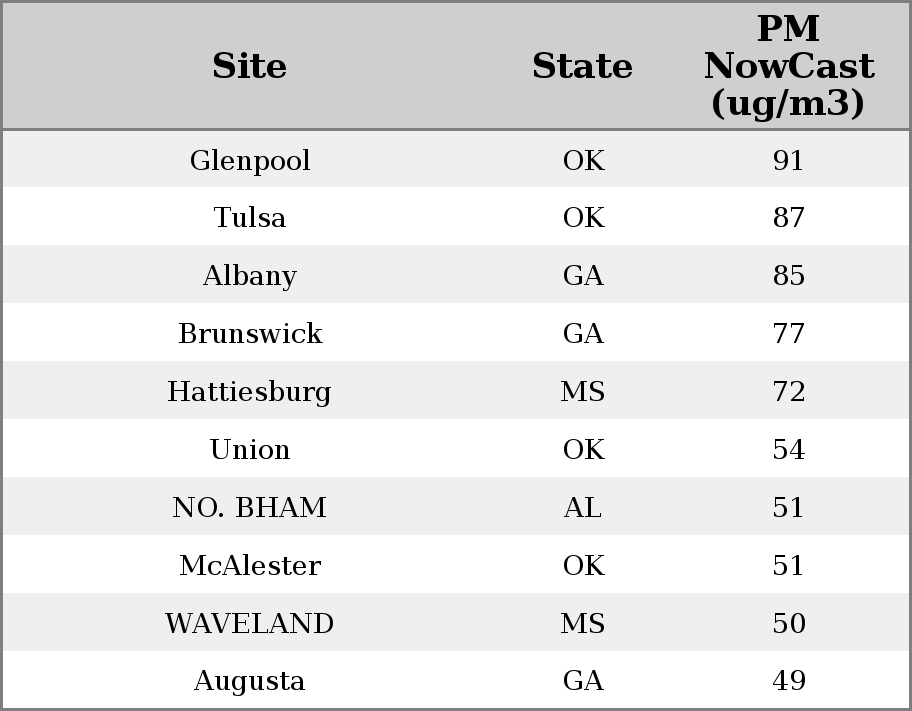Select the Tulsa site cell
This screenshot has height=711, width=912.
coord(250,218)
